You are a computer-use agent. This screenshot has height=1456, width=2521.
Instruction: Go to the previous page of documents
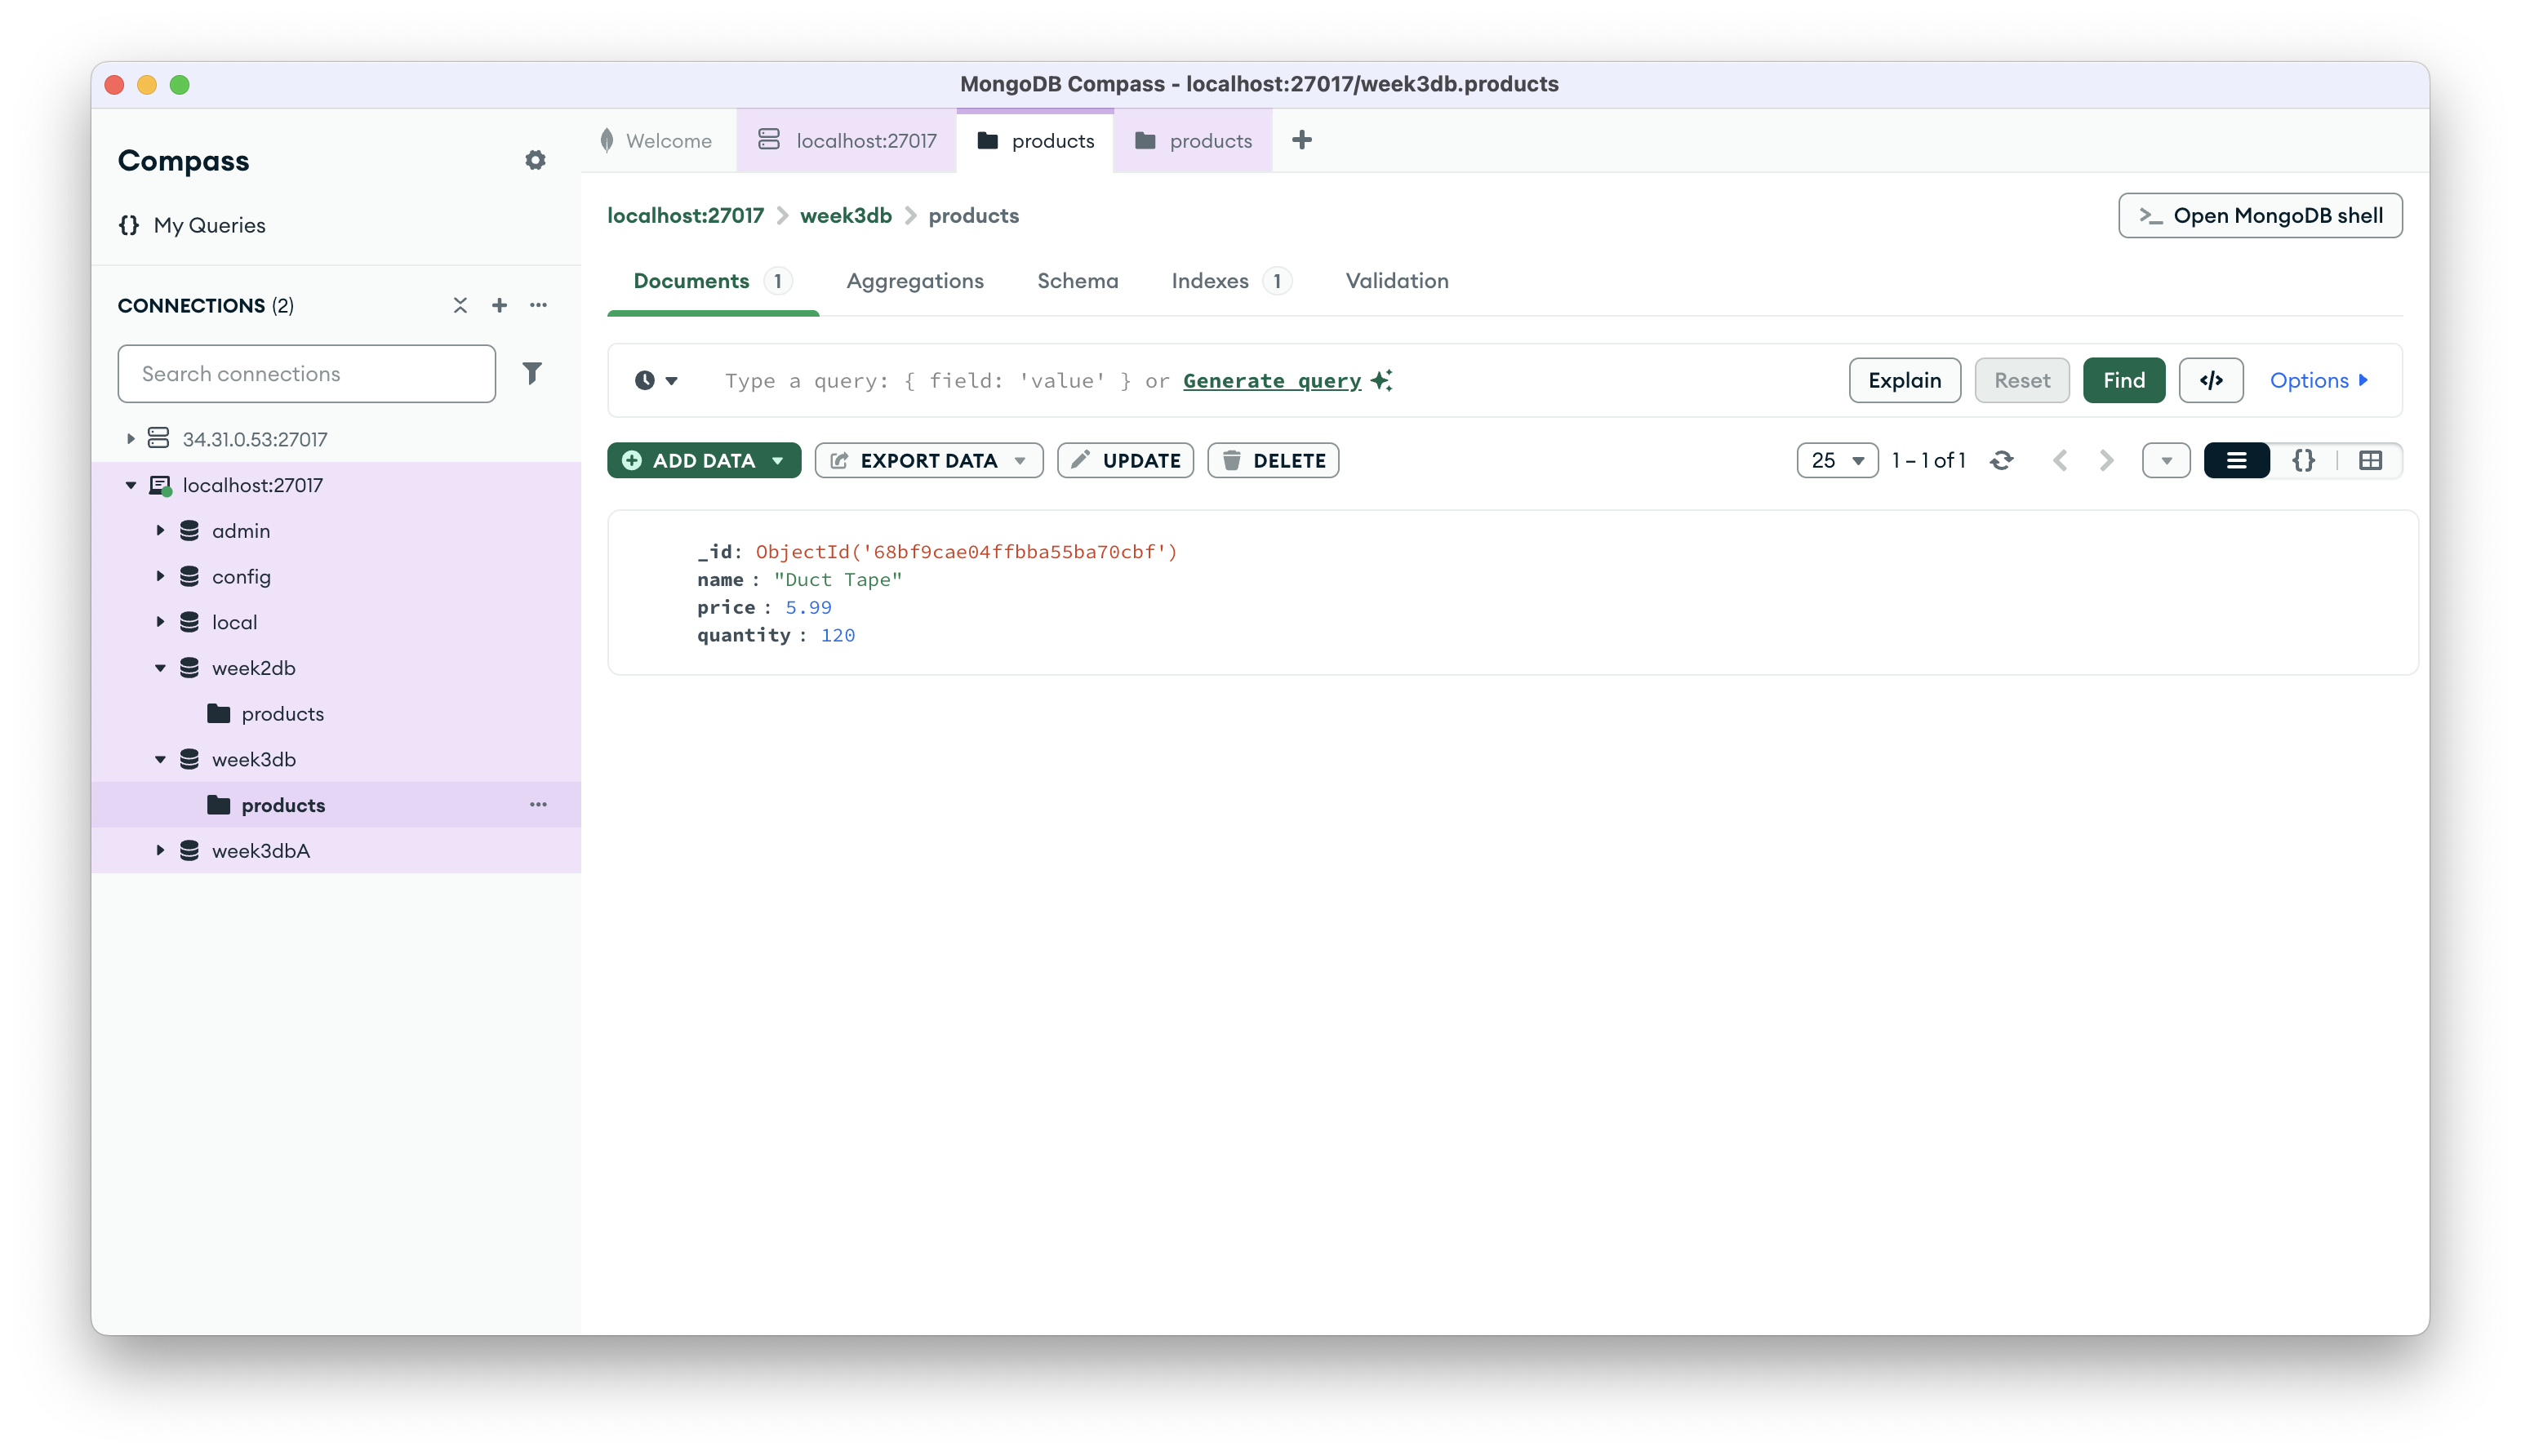tap(2059, 460)
